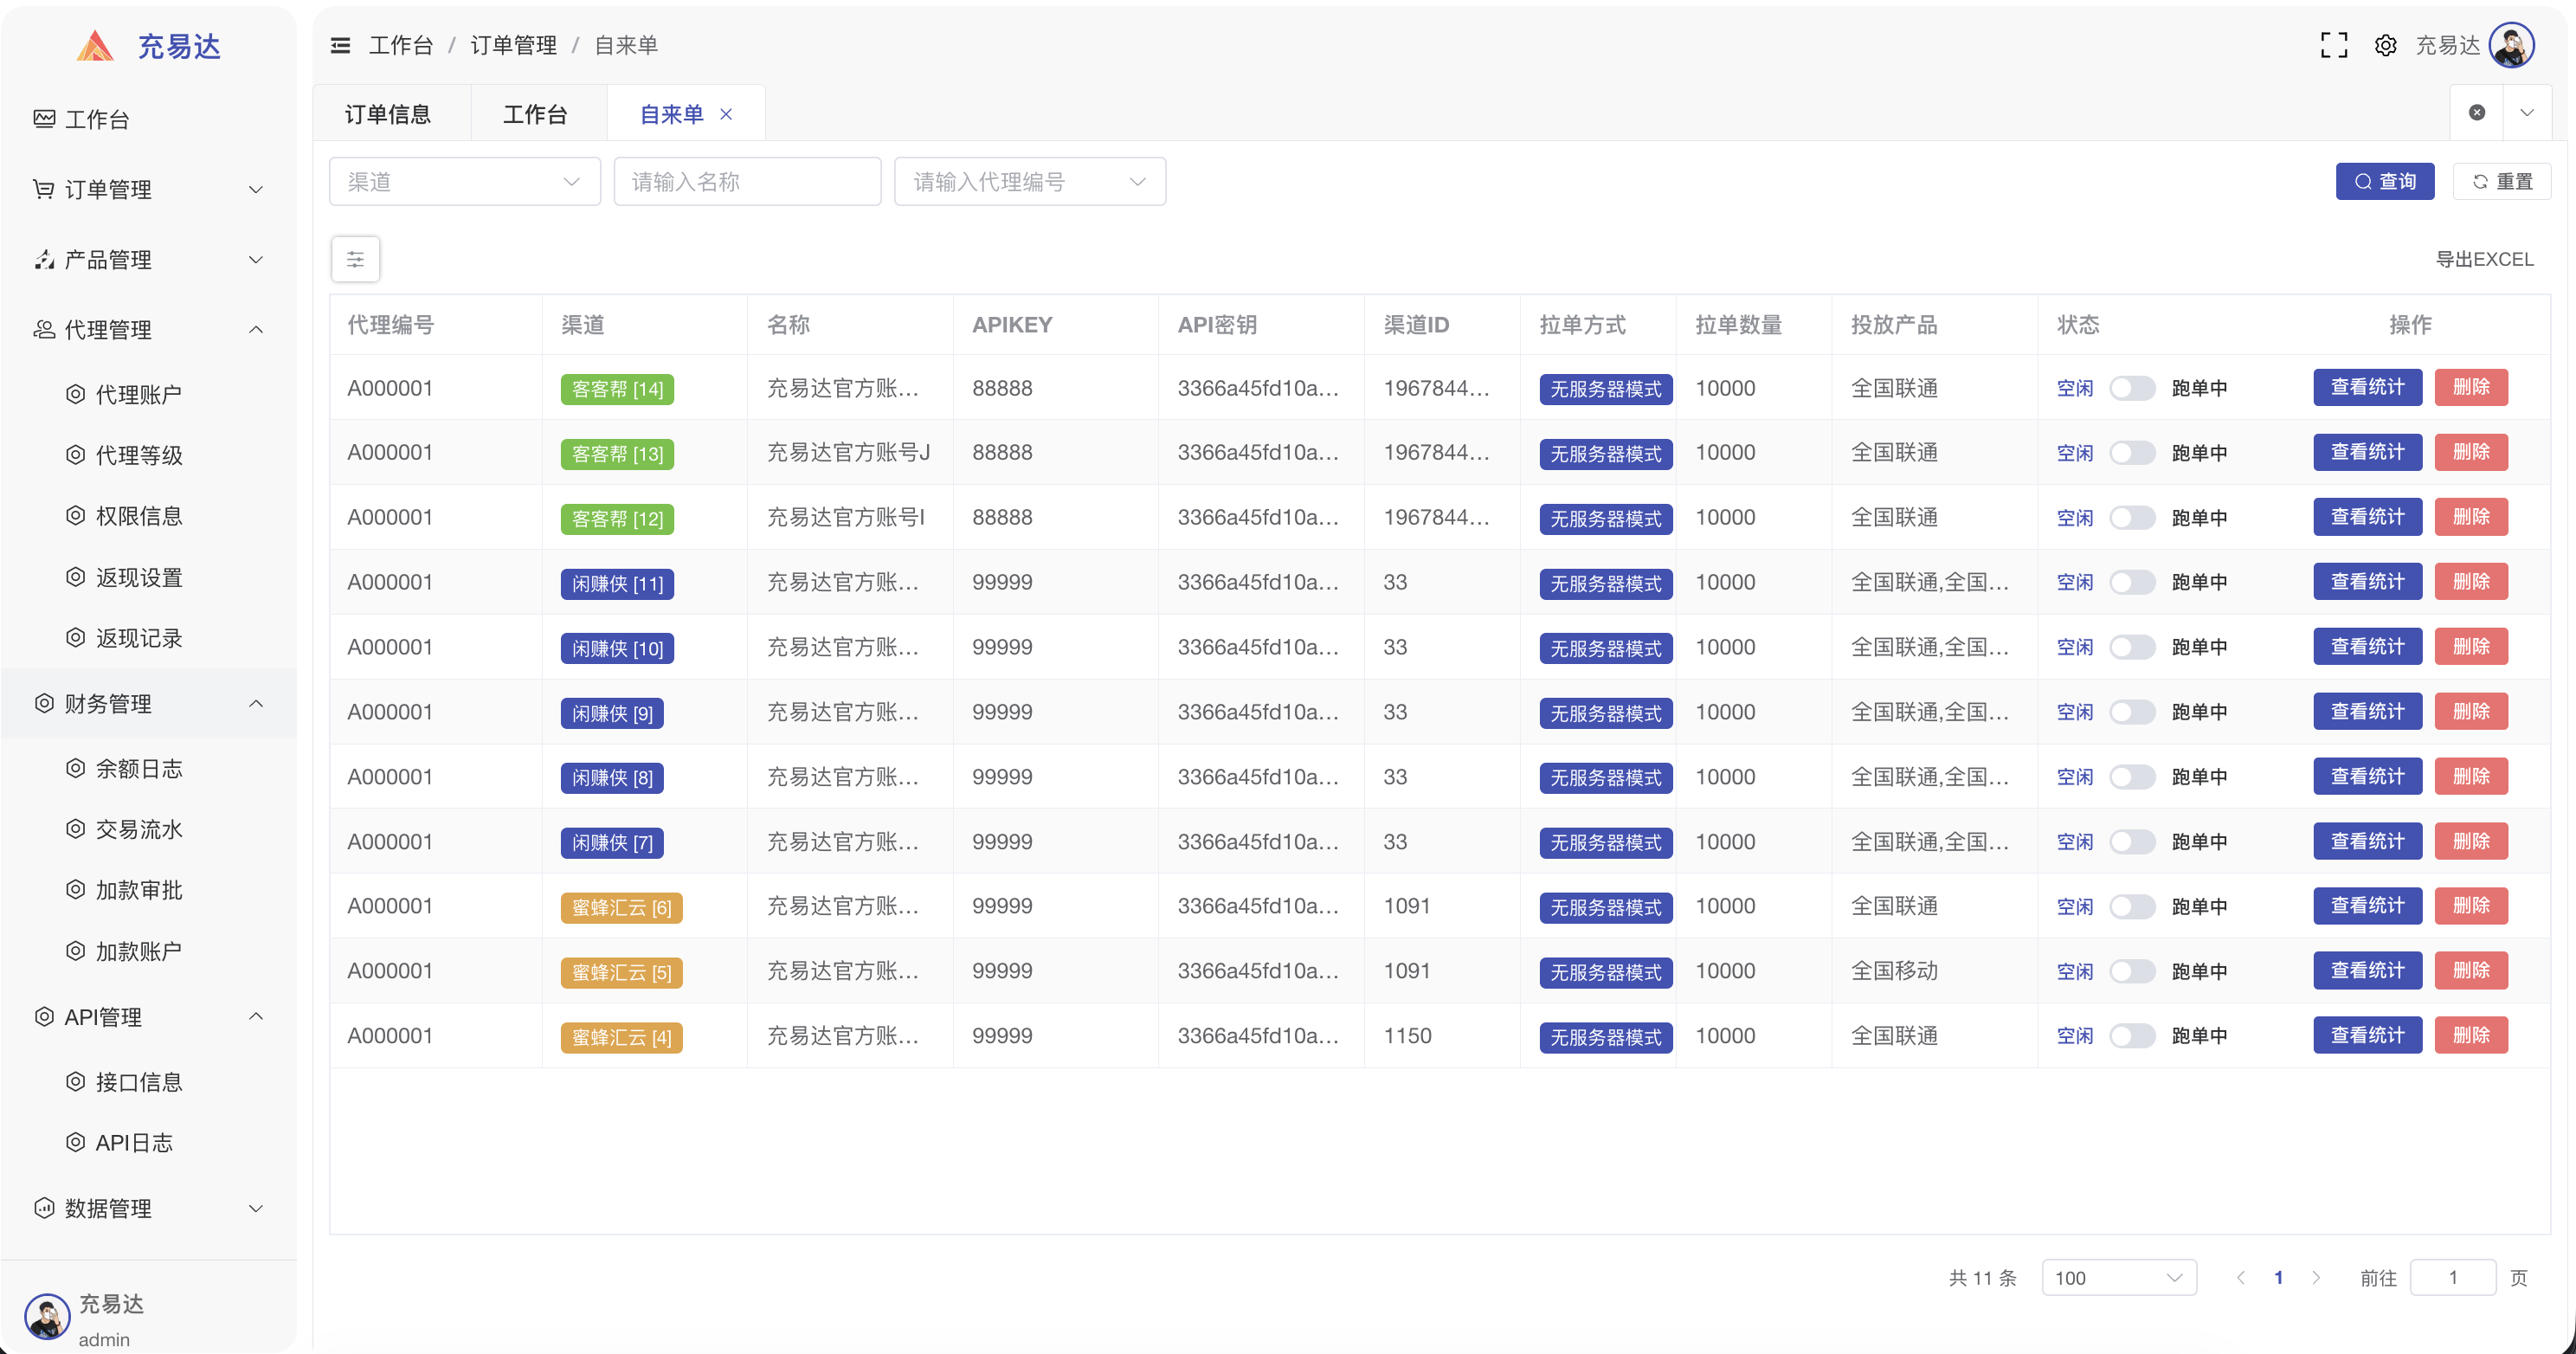Image resolution: width=2576 pixels, height=1354 pixels.
Task: Click the 代理管理 users icon
Action: coord(44,330)
